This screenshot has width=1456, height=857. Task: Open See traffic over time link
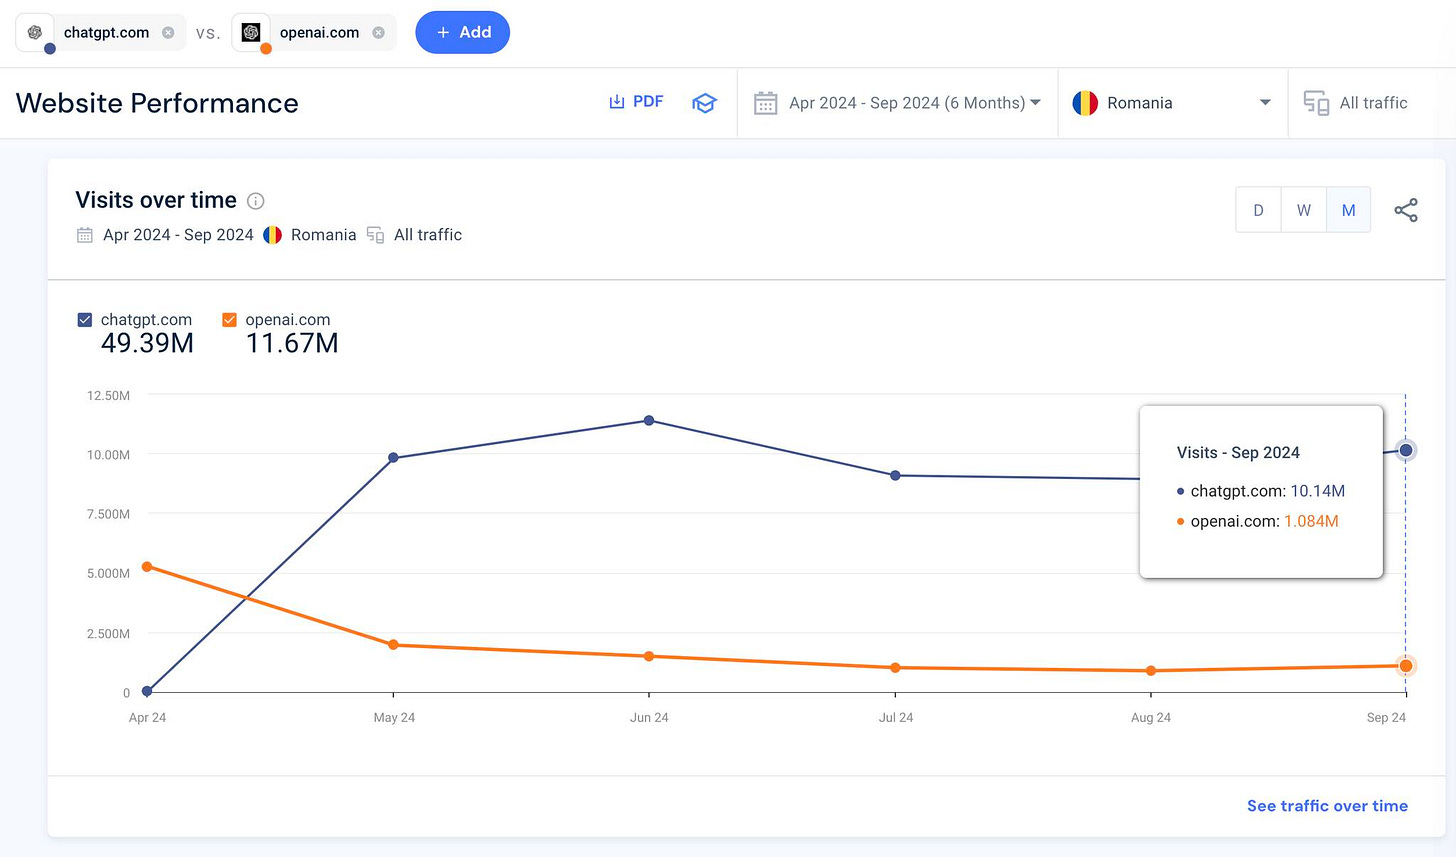1327,806
